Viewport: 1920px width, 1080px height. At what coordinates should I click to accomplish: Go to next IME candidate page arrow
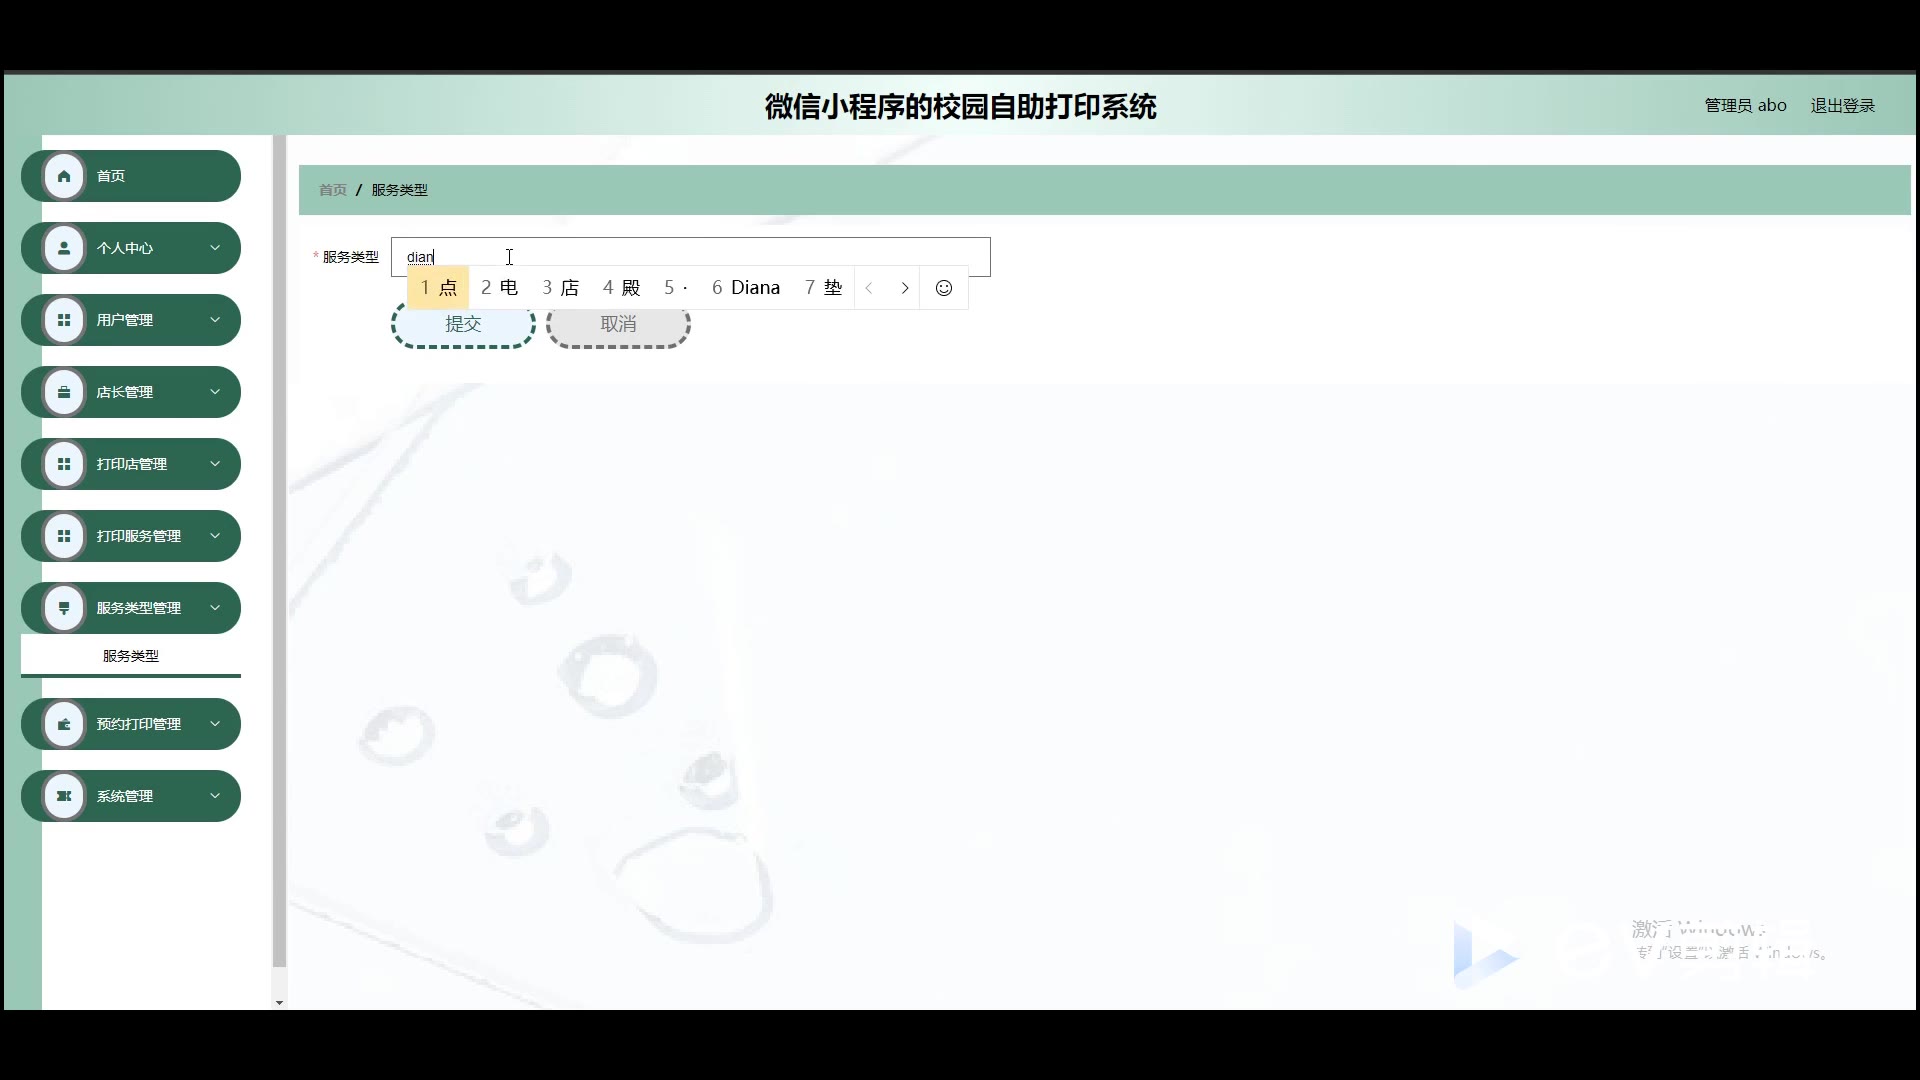tap(905, 288)
